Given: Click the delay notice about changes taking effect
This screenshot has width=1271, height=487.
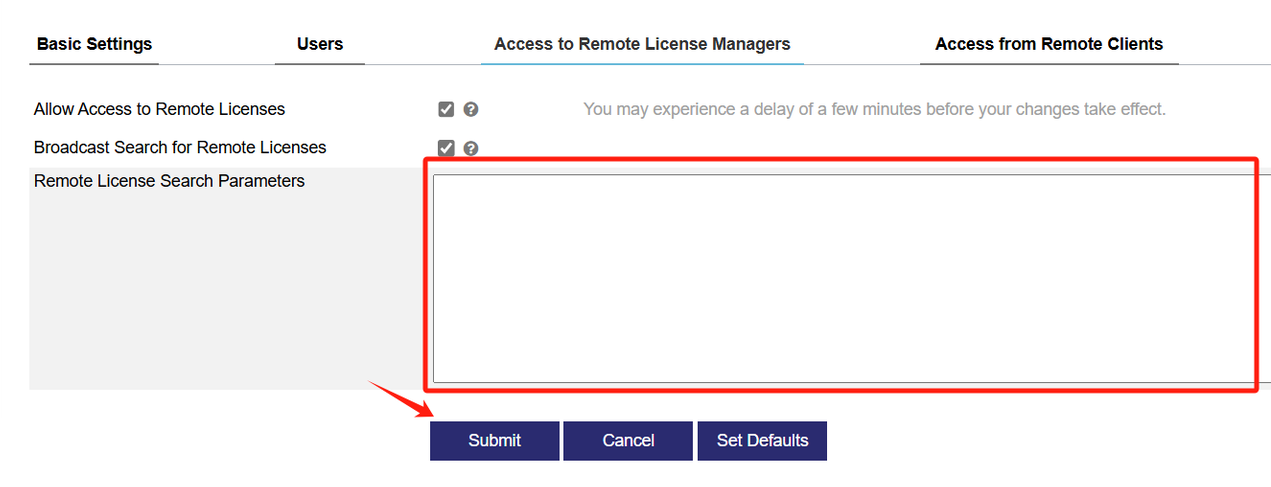Looking at the screenshot, I should pos(874,109).
